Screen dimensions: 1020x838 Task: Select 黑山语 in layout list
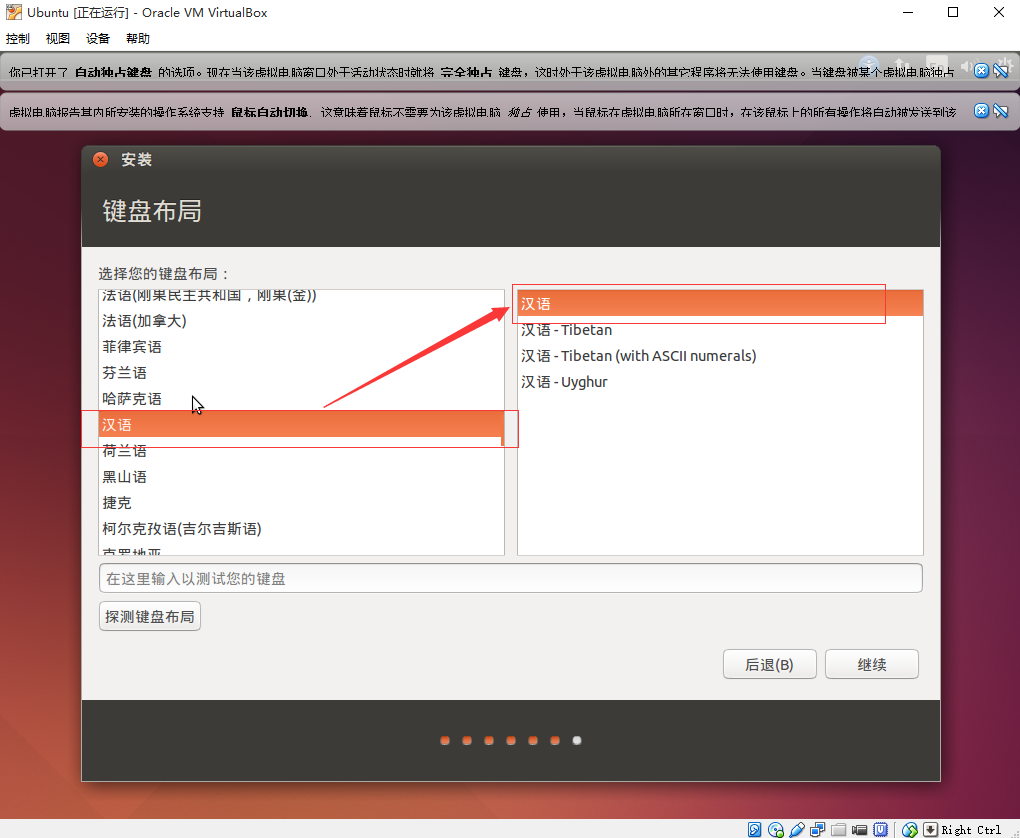point(301,477)
